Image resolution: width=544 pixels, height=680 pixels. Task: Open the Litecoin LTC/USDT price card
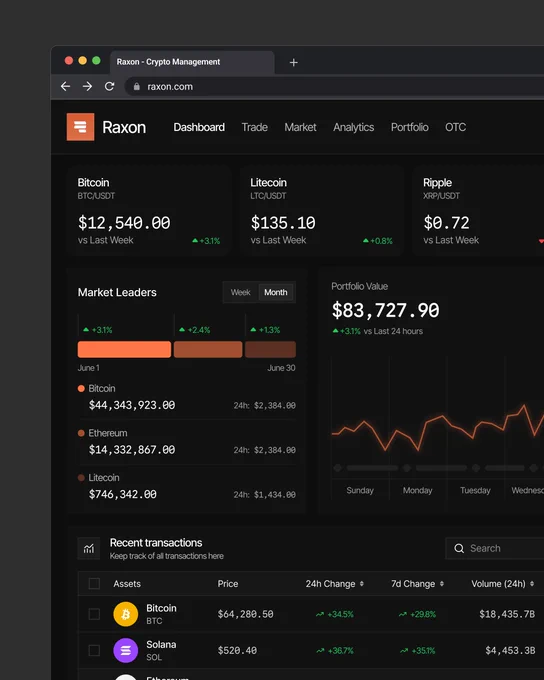coord(322,211)
